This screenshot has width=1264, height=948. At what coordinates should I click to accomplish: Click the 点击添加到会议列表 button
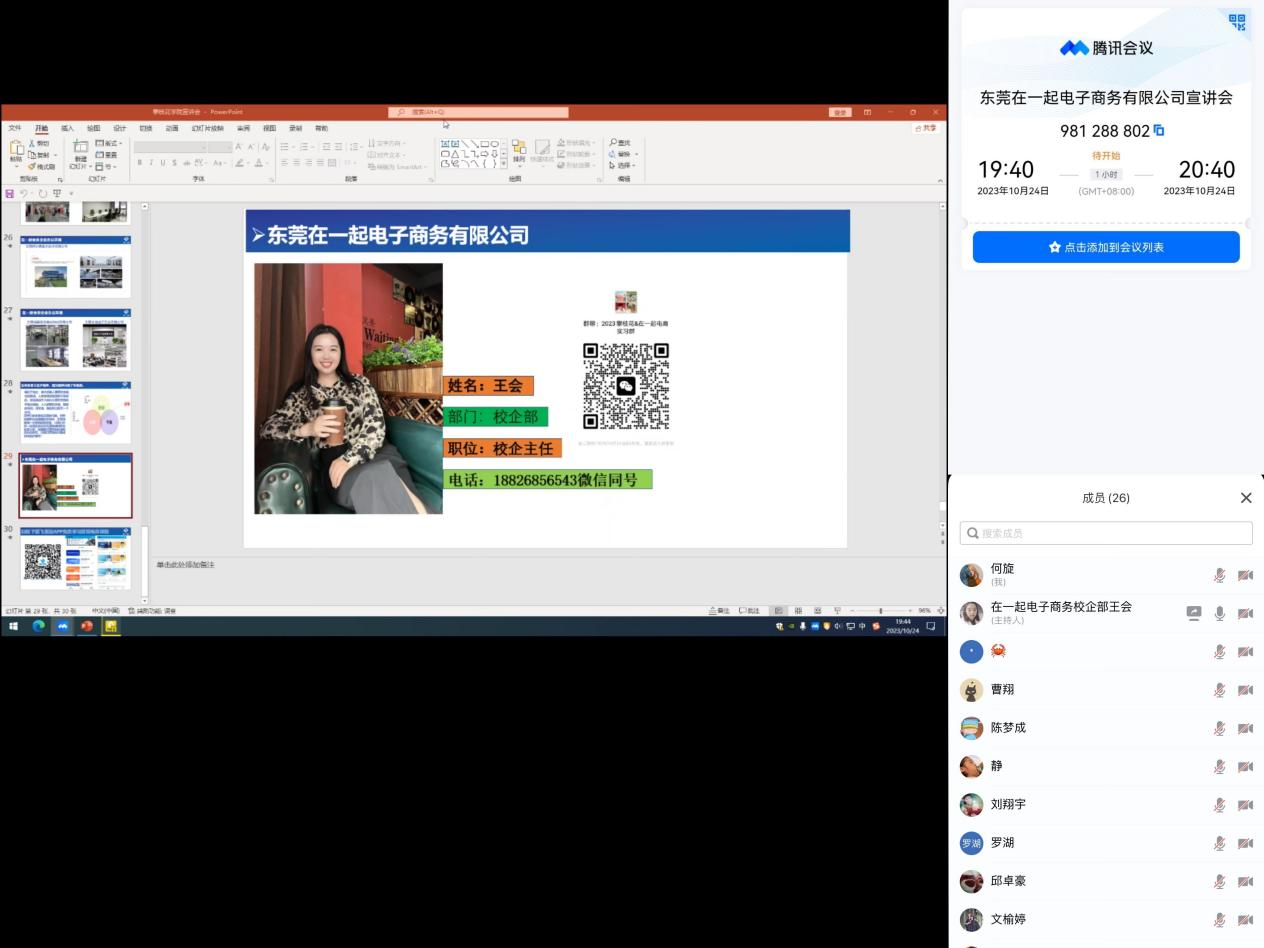pyautogui.click(x=1106, y=247)
